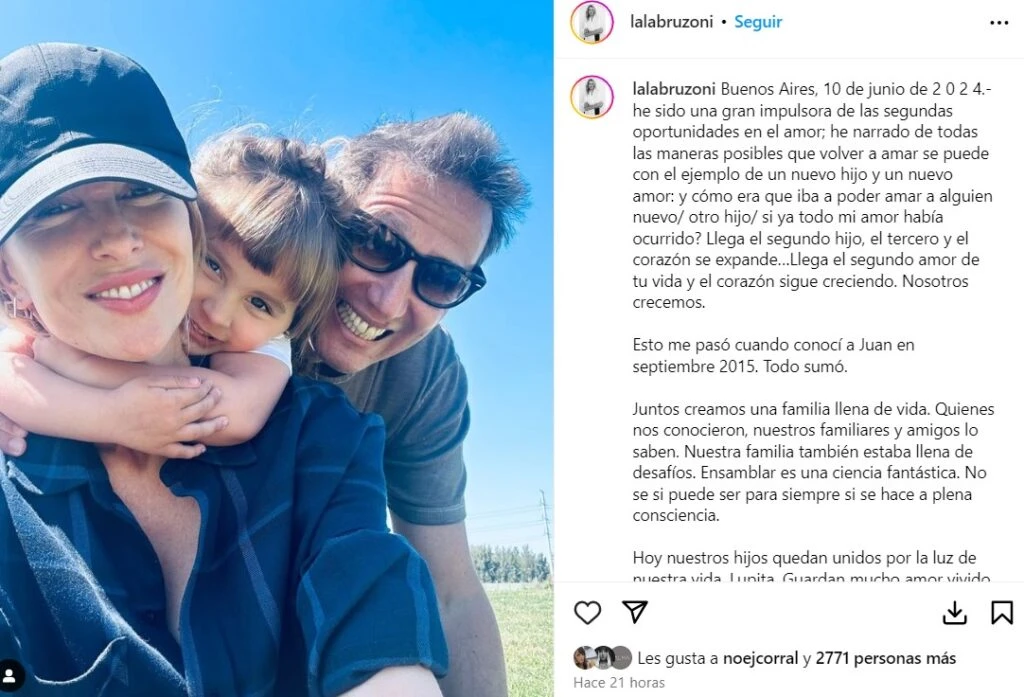1024x697 pixels.
Task: Open the profile avatar beside the caption
Action: coord(592,97)
